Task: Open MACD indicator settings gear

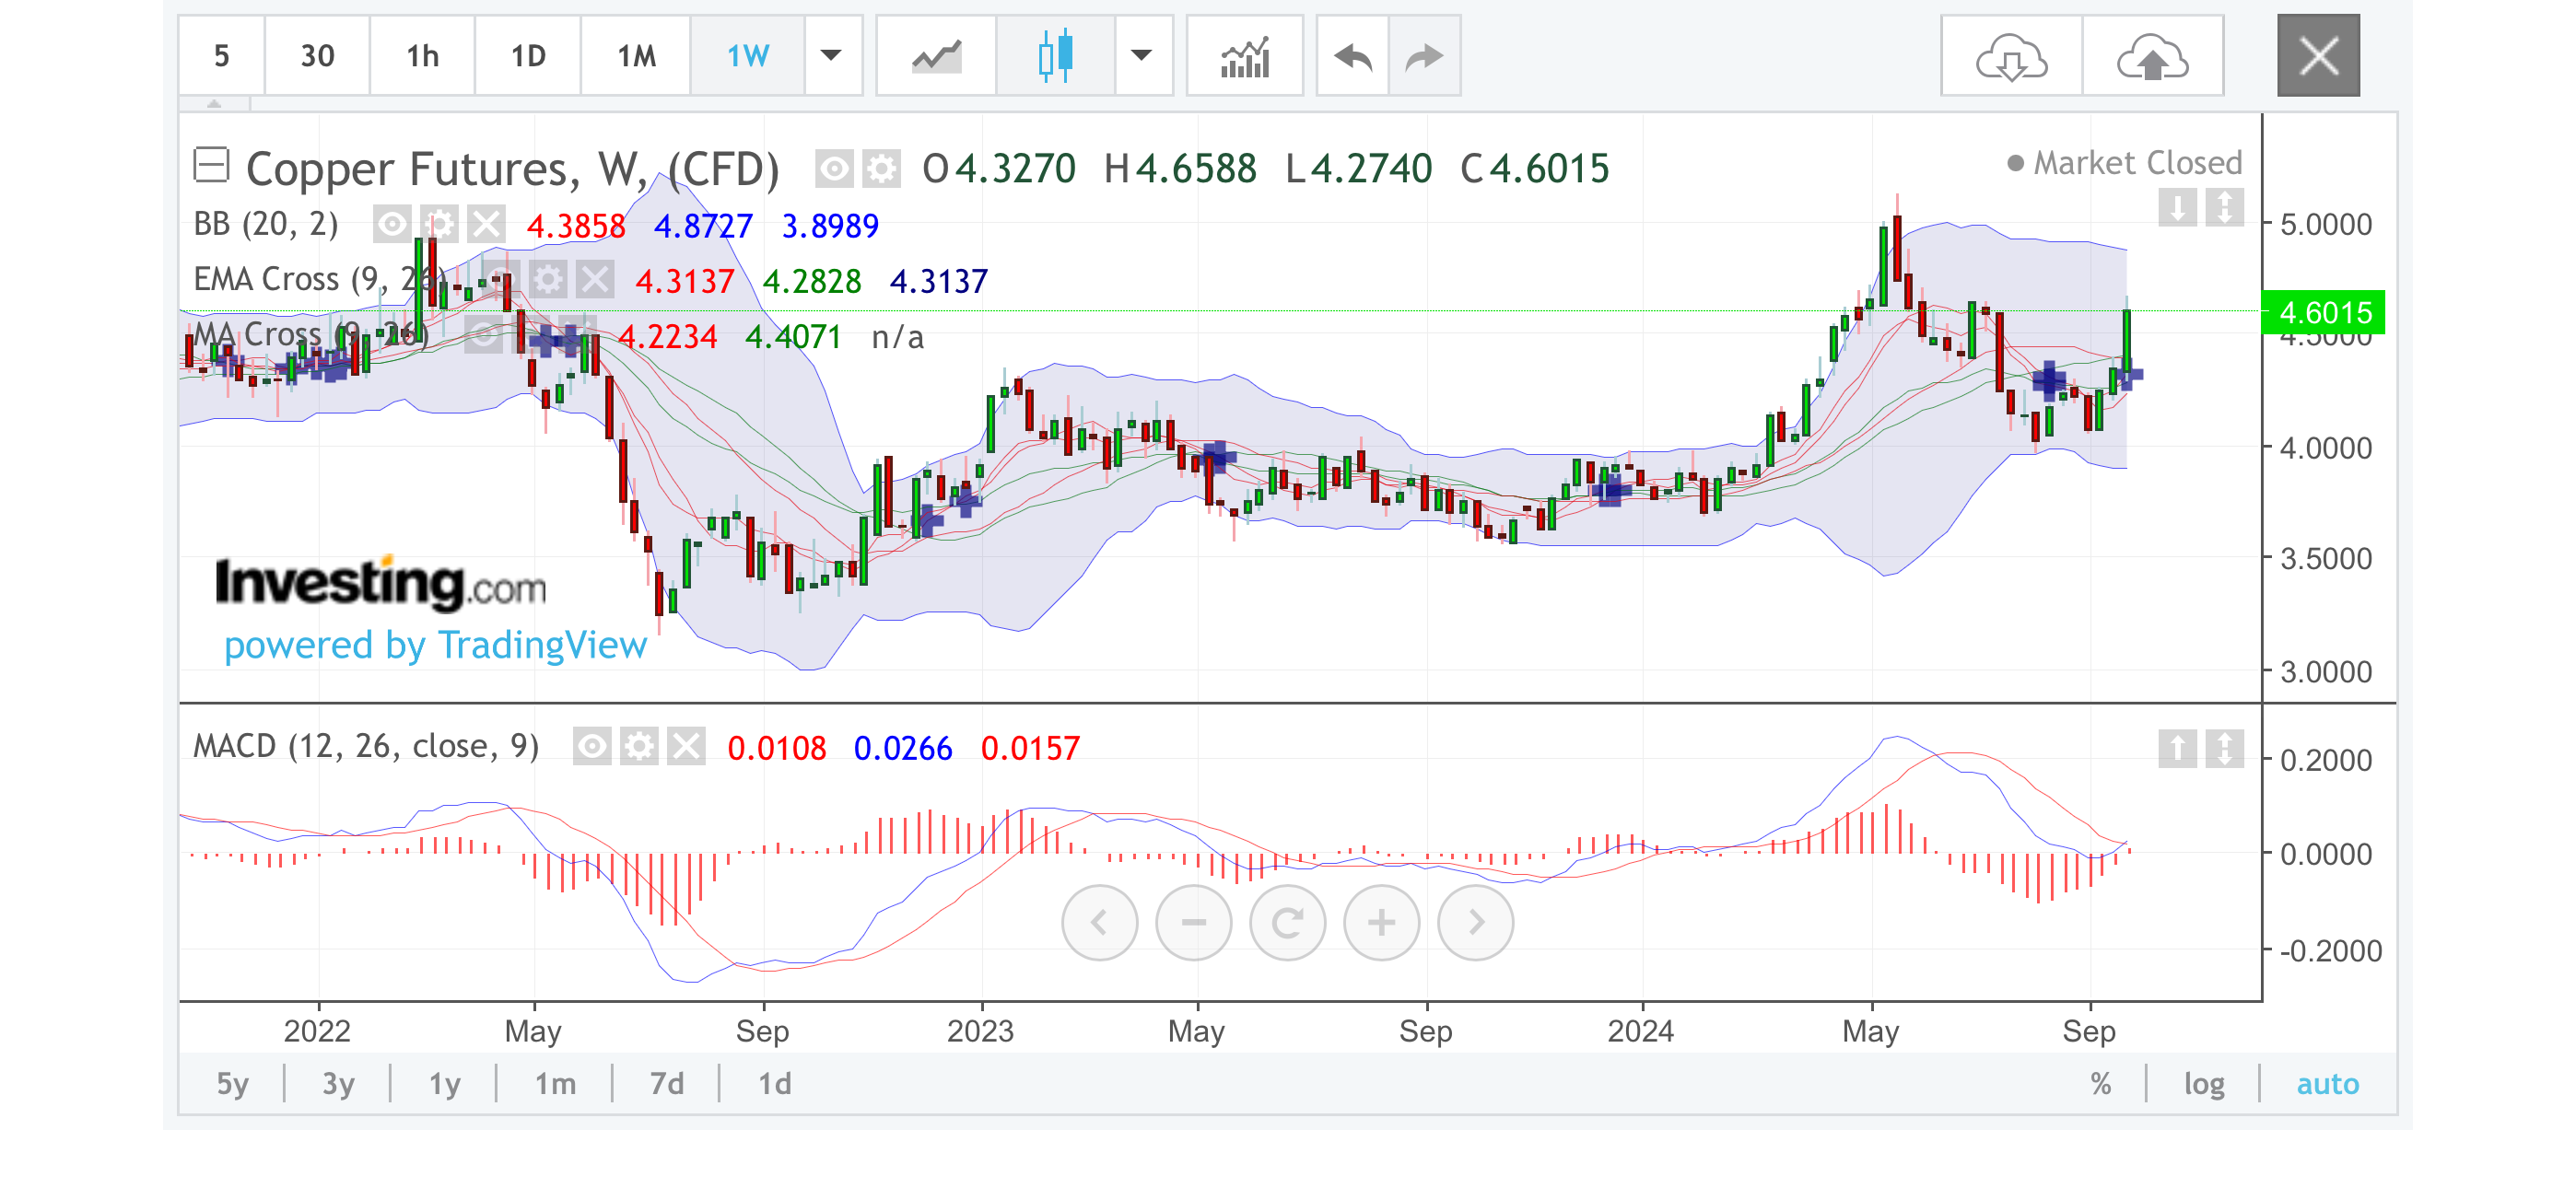Action: tap(639, 746)
